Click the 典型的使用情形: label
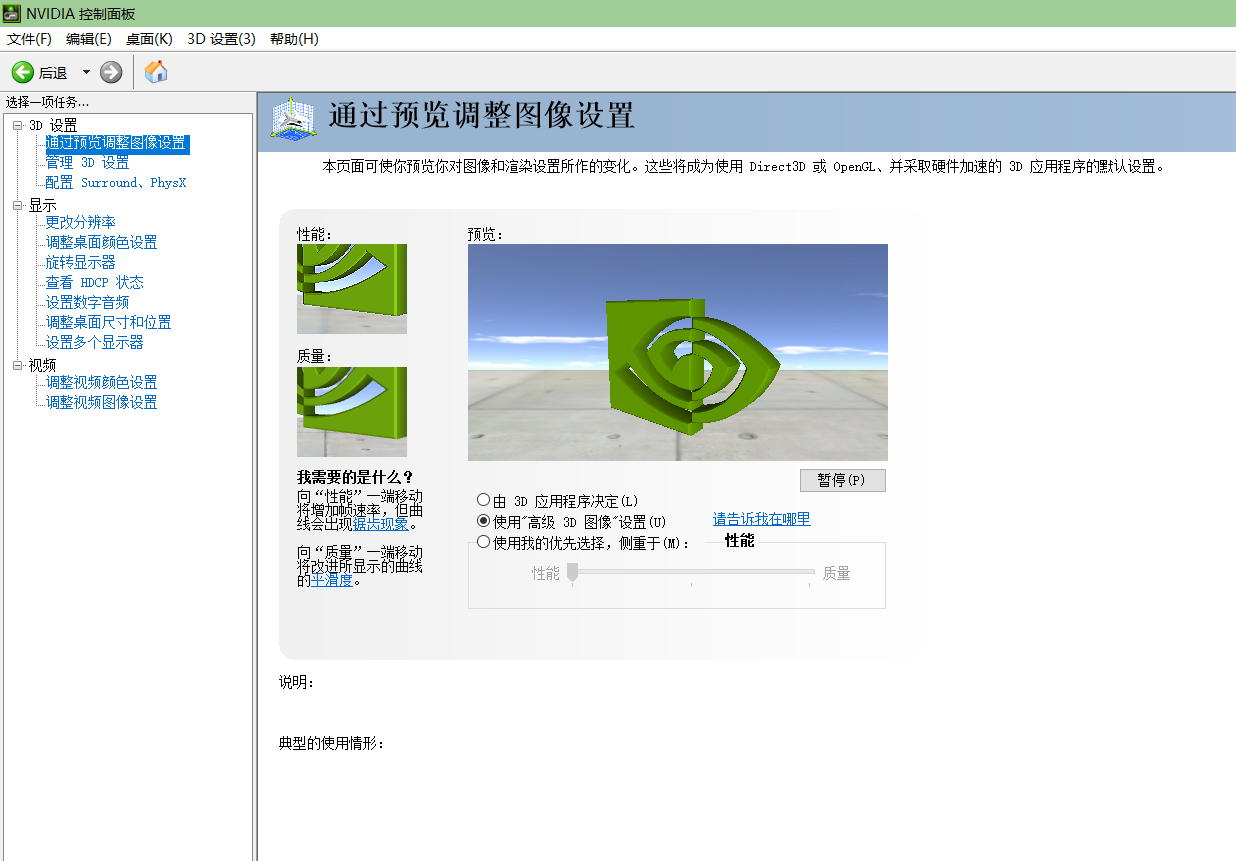1236x861 pixels. [332, 744]
